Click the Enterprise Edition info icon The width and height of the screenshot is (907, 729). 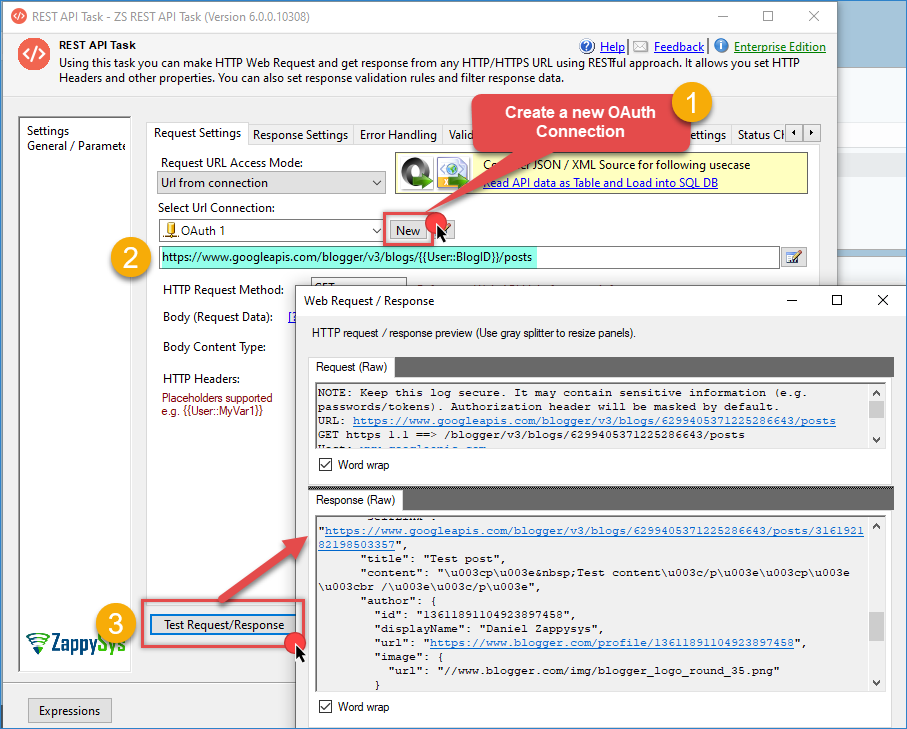click(x=721, y=46)
